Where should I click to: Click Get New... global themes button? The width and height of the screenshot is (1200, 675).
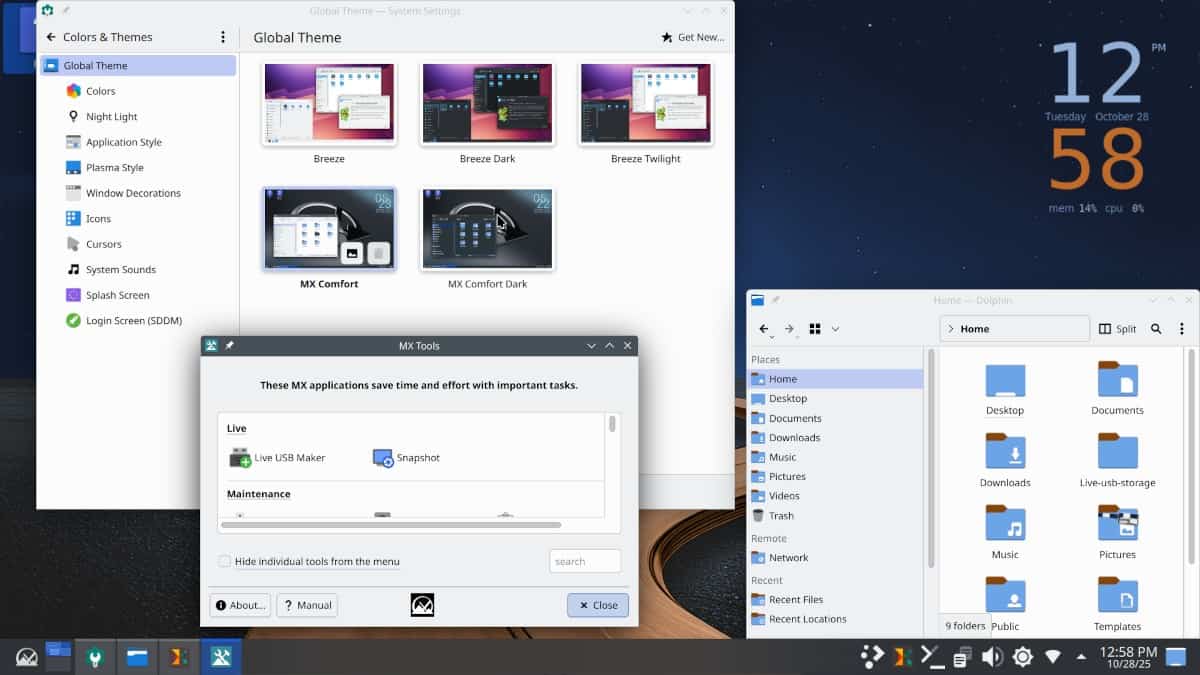click(x=693, y=37)
